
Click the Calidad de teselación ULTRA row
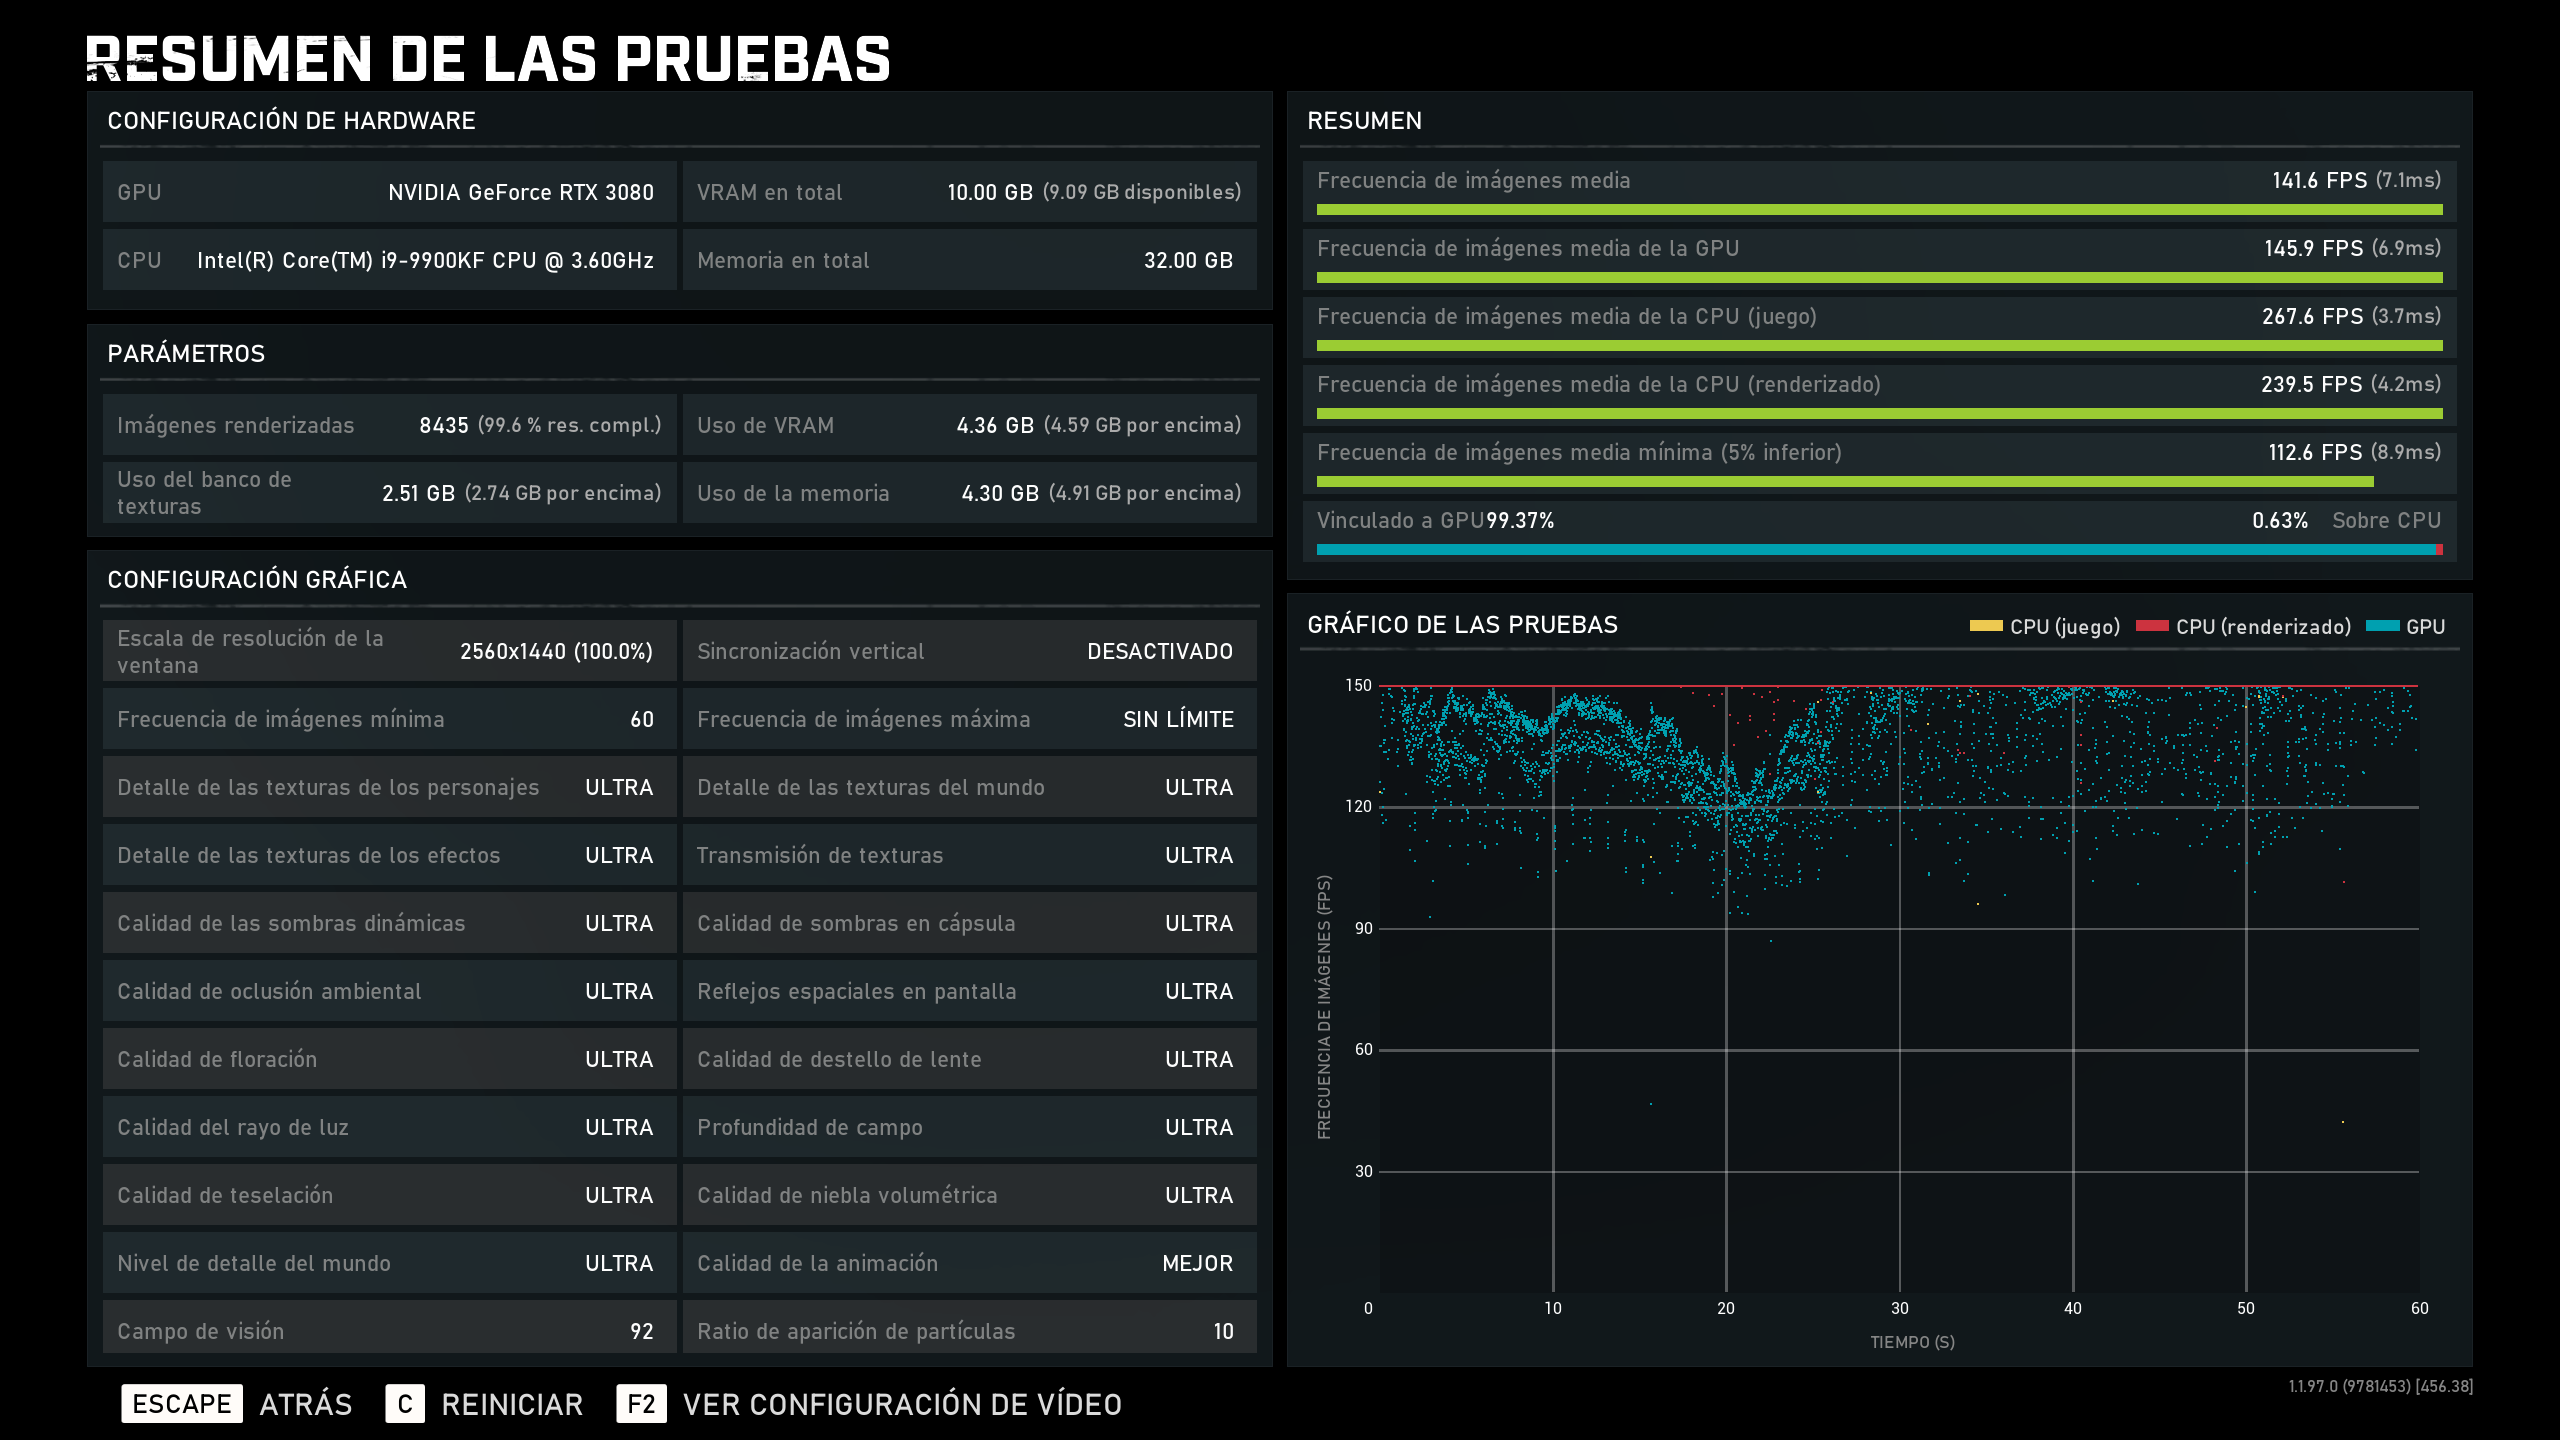388,1195
